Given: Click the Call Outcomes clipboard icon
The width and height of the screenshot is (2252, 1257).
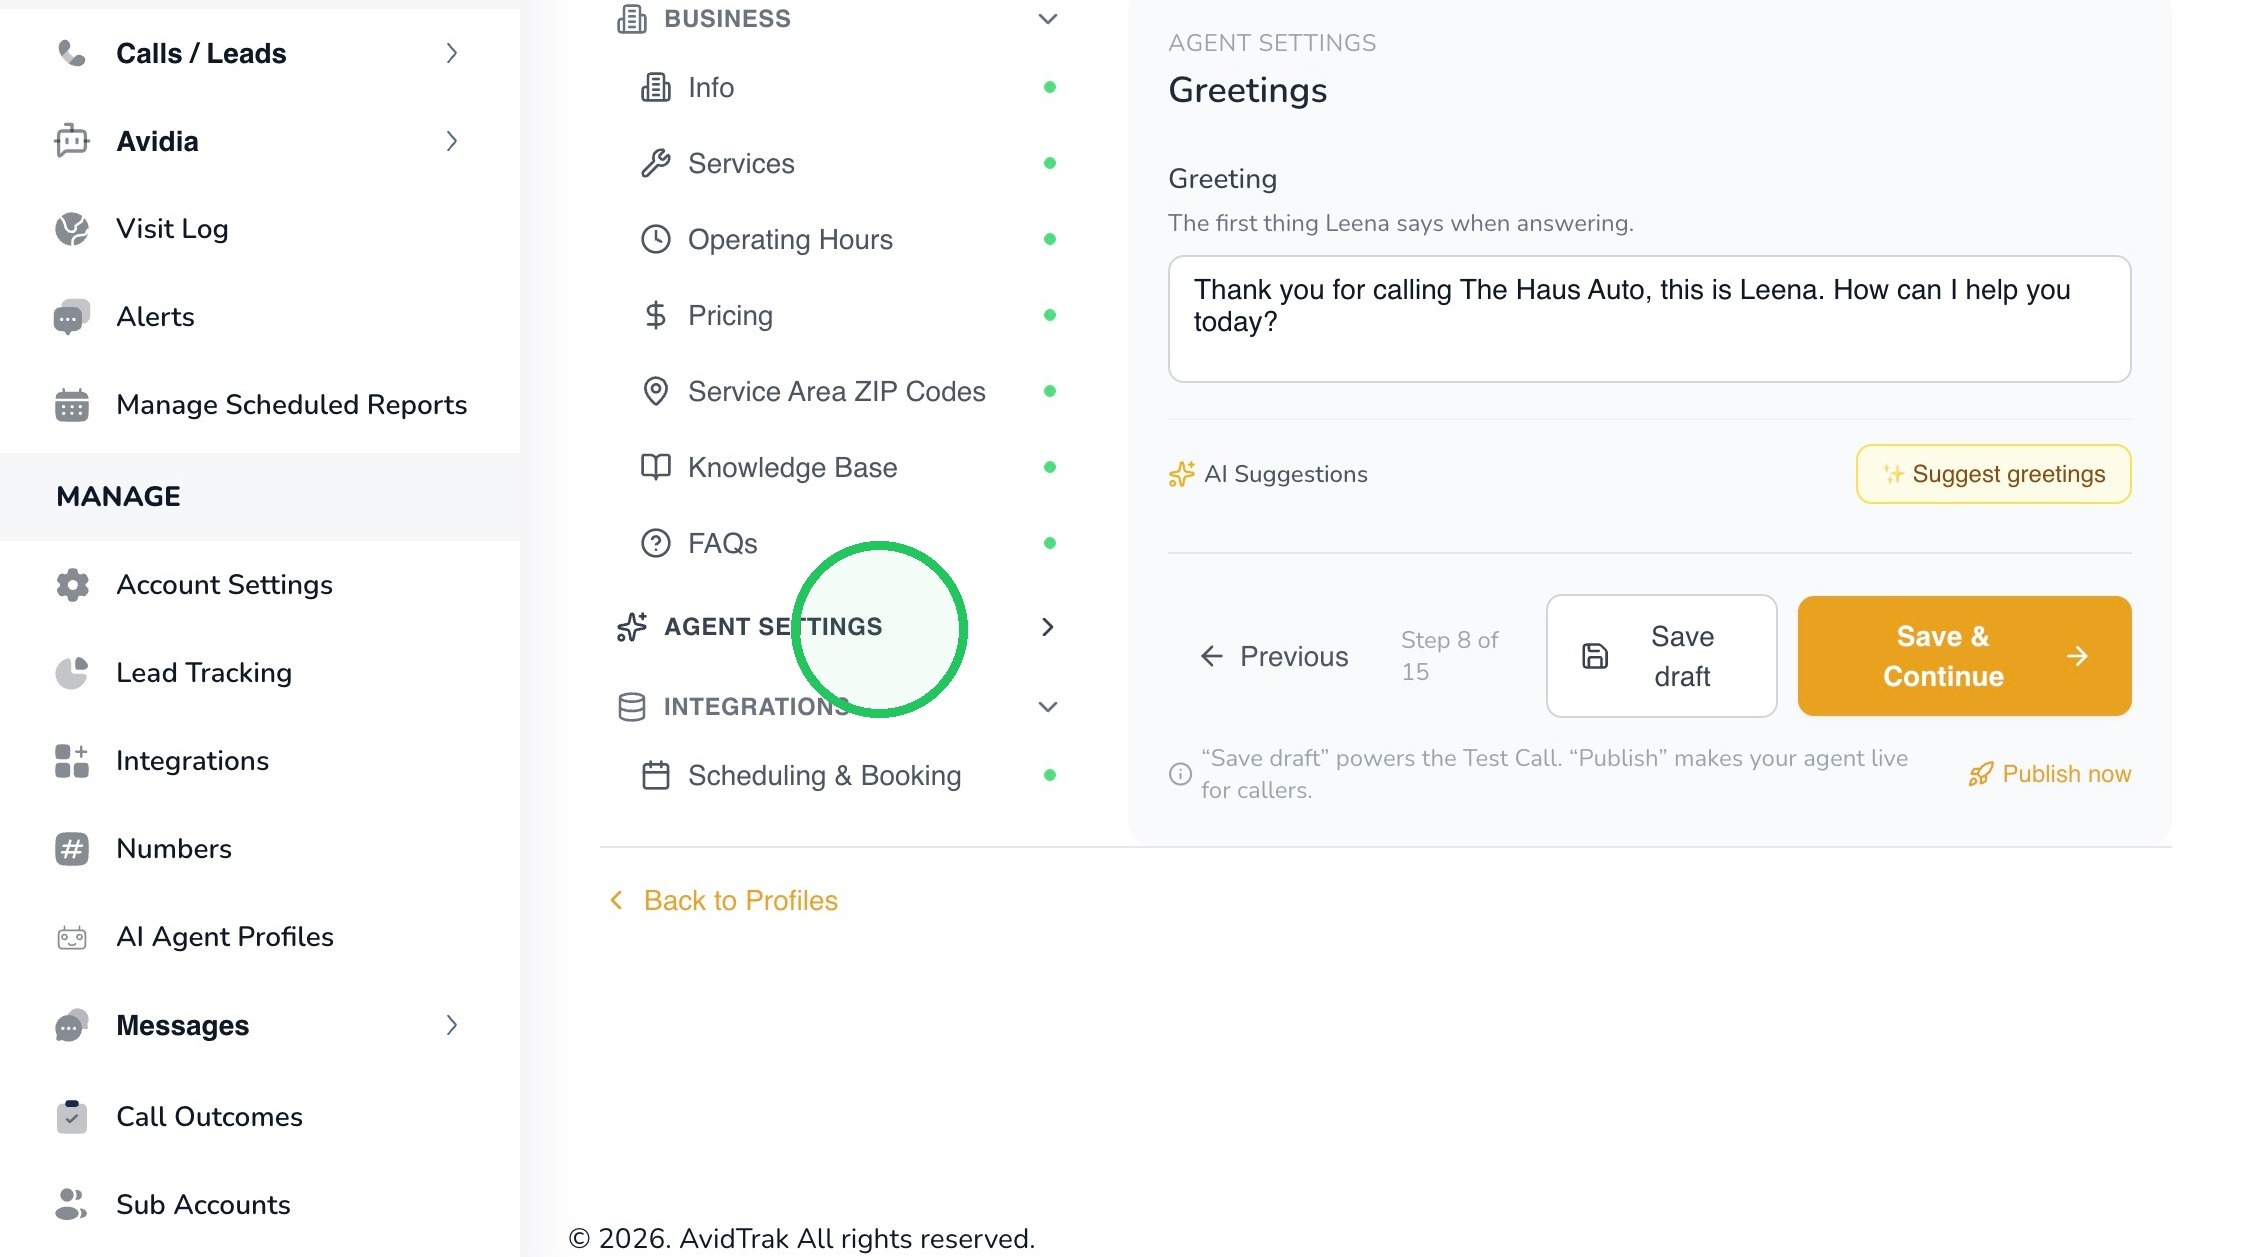Looking at the screenshot, I should tap(71, 1117).
